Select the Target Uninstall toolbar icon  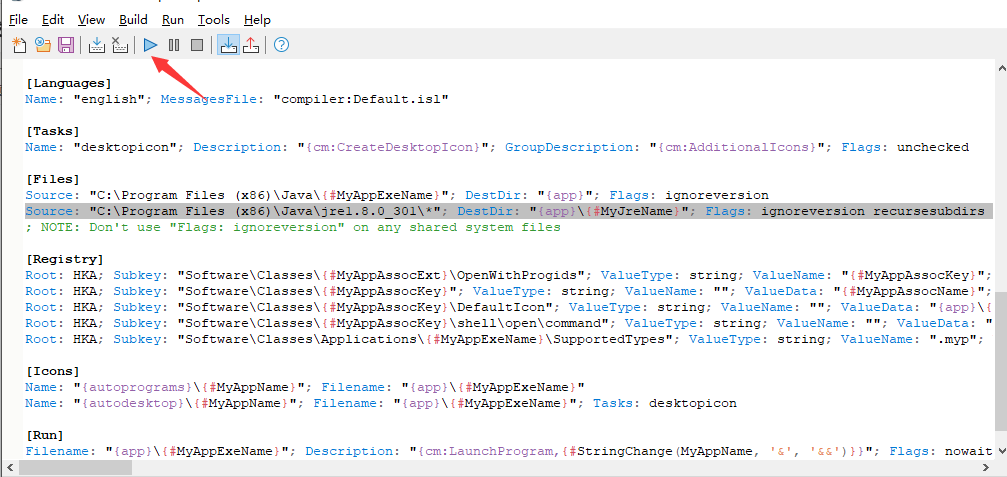(x=251, y=45)
